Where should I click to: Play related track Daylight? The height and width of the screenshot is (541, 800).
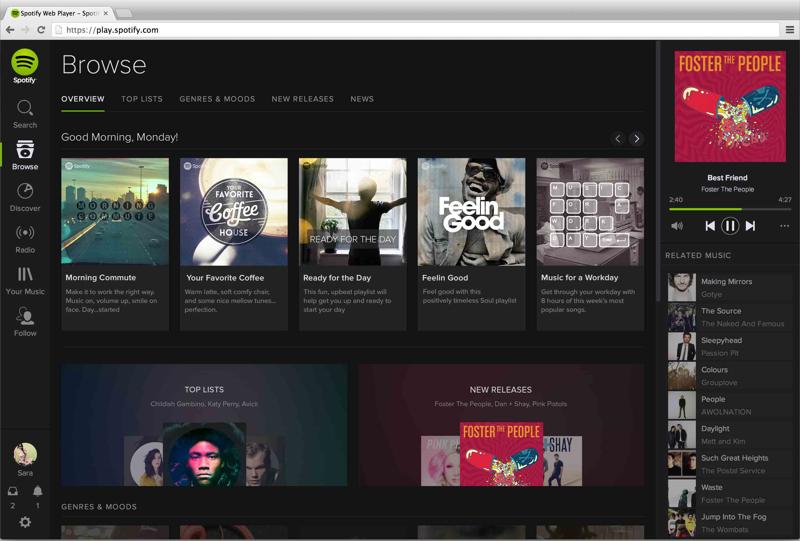[730, 435]
